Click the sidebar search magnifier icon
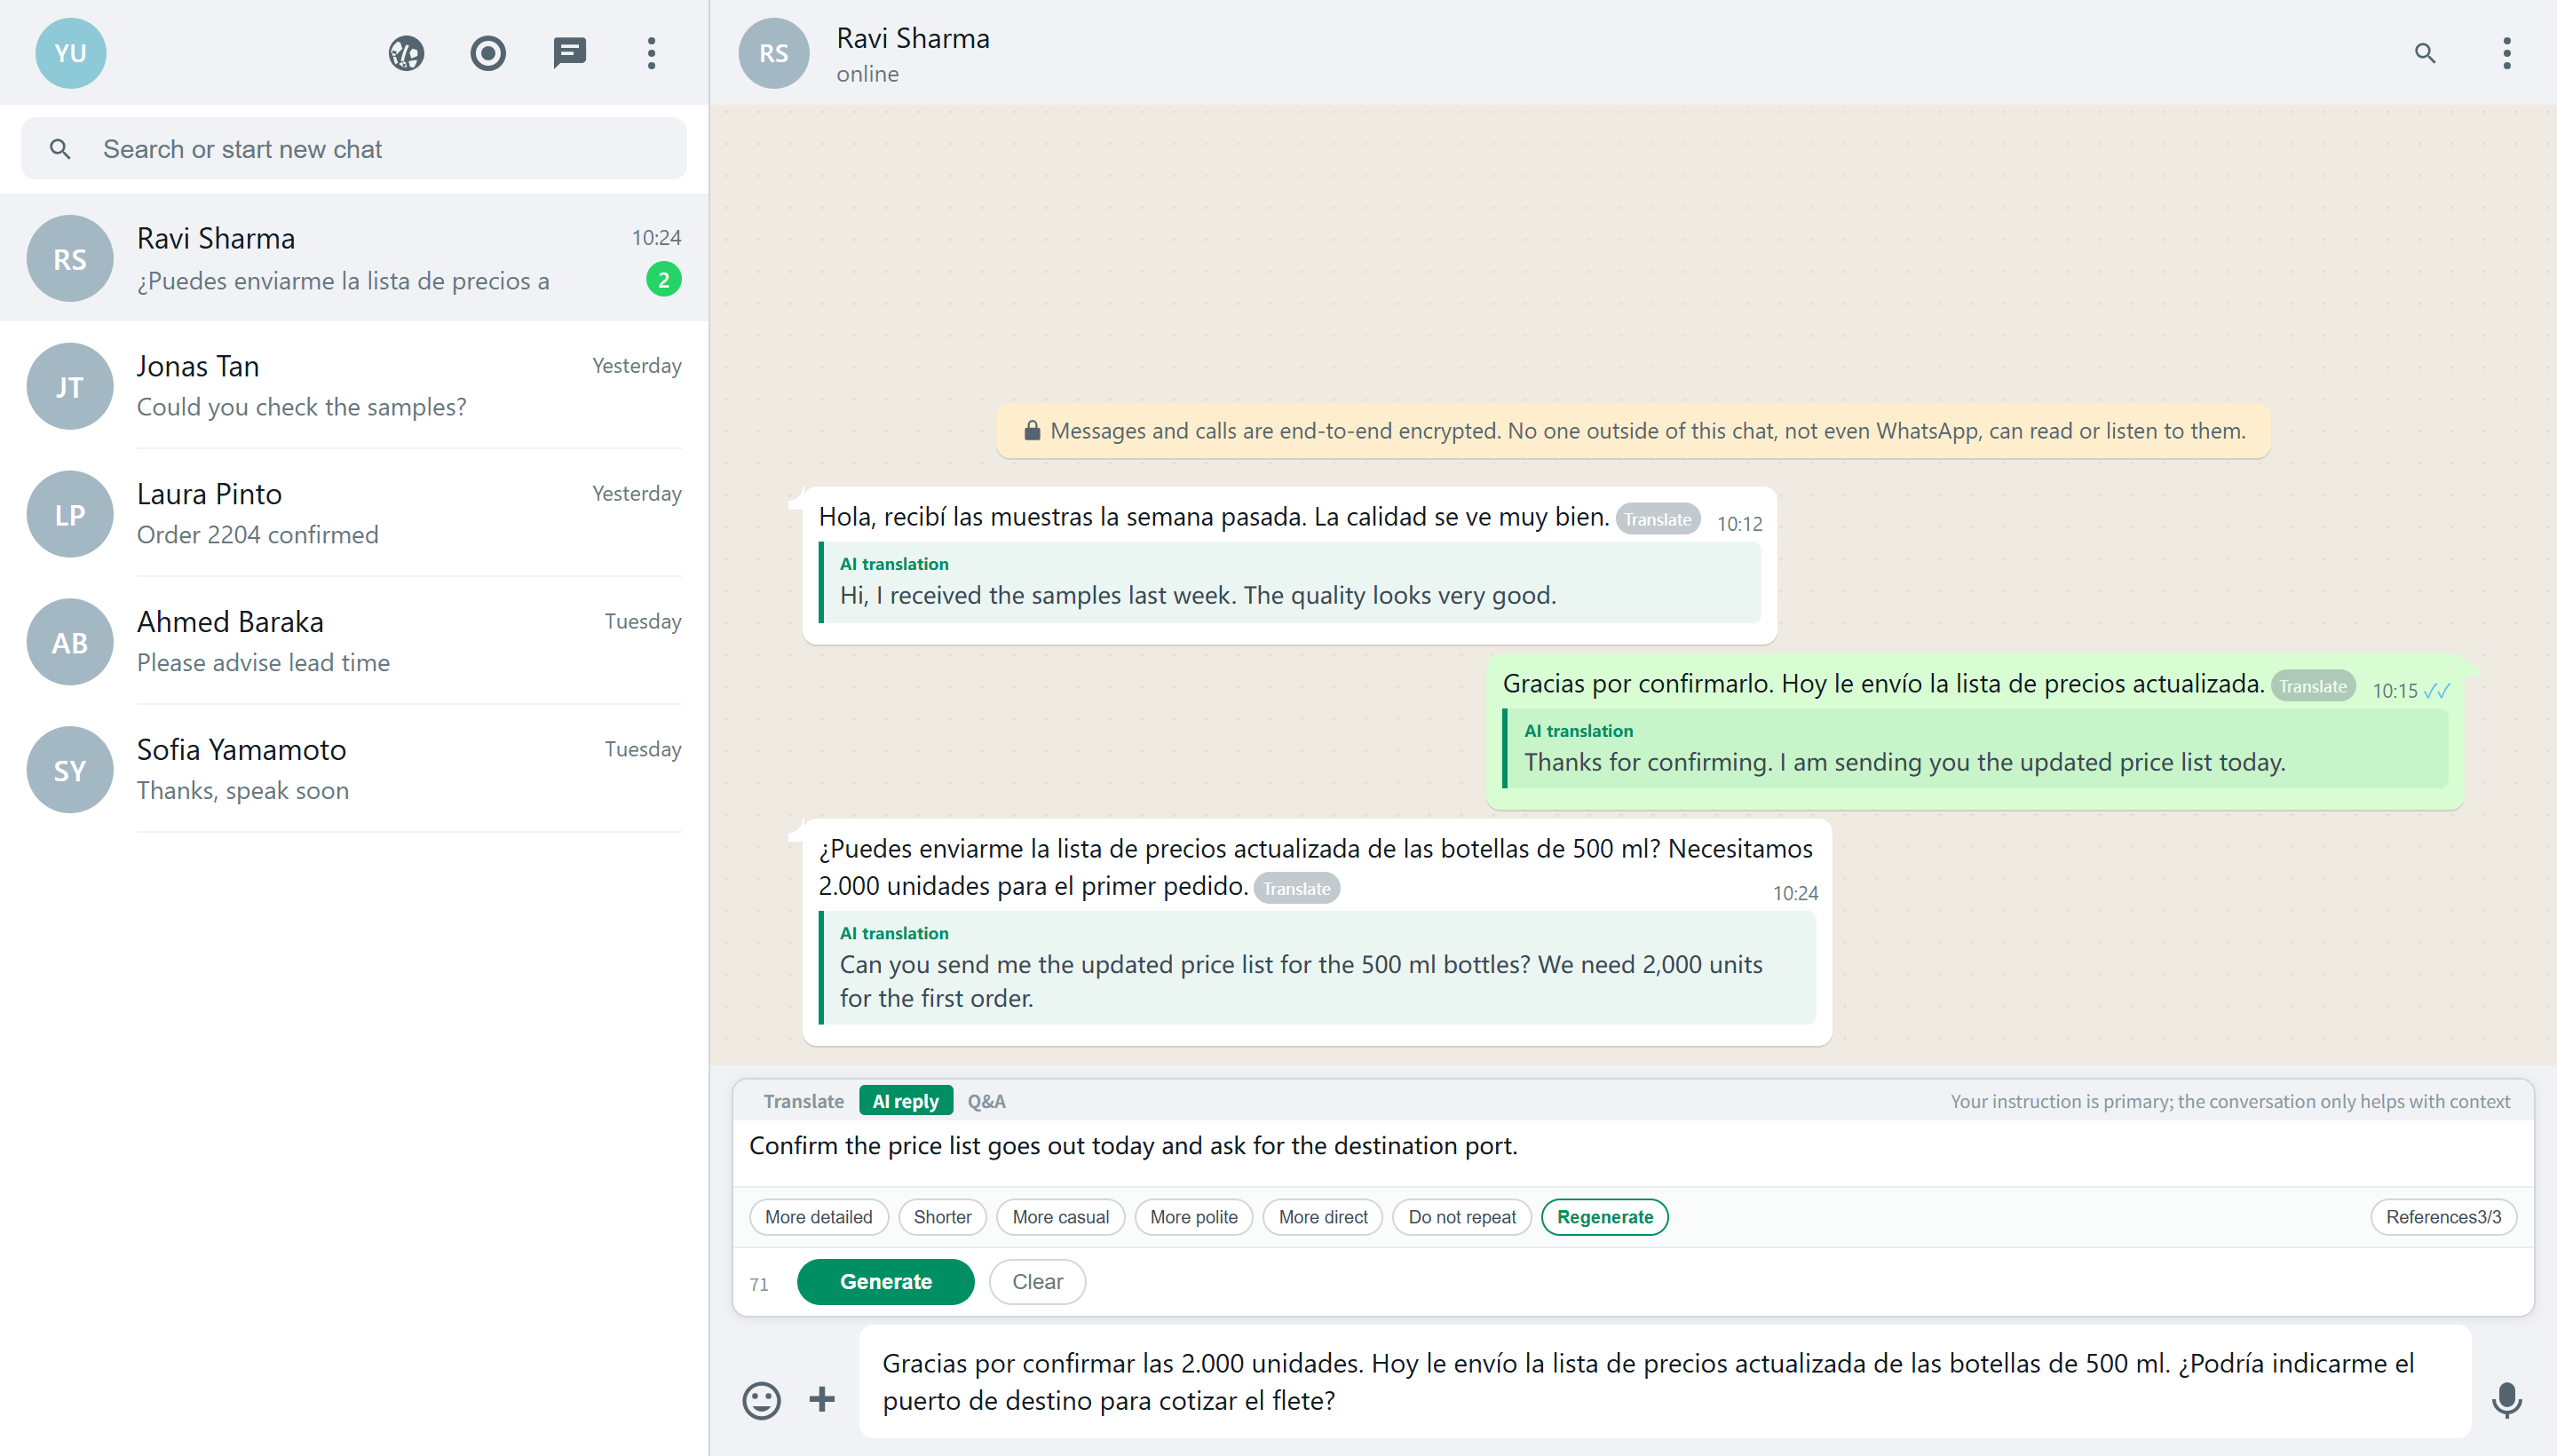 pyautogui.click(x=60, y=149)
